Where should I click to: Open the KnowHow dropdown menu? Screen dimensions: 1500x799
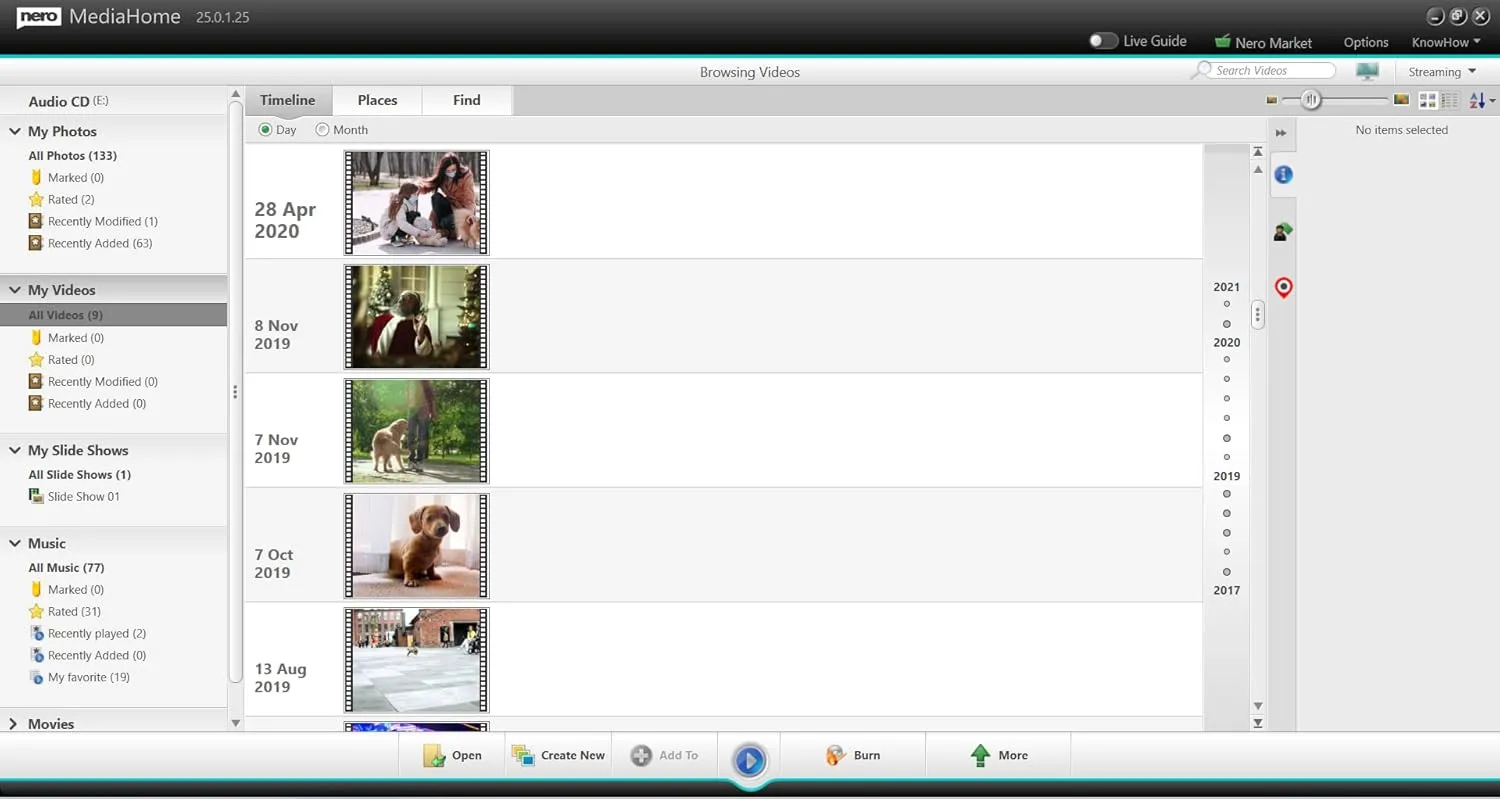pyautogui.click(x=1444, y=42)
